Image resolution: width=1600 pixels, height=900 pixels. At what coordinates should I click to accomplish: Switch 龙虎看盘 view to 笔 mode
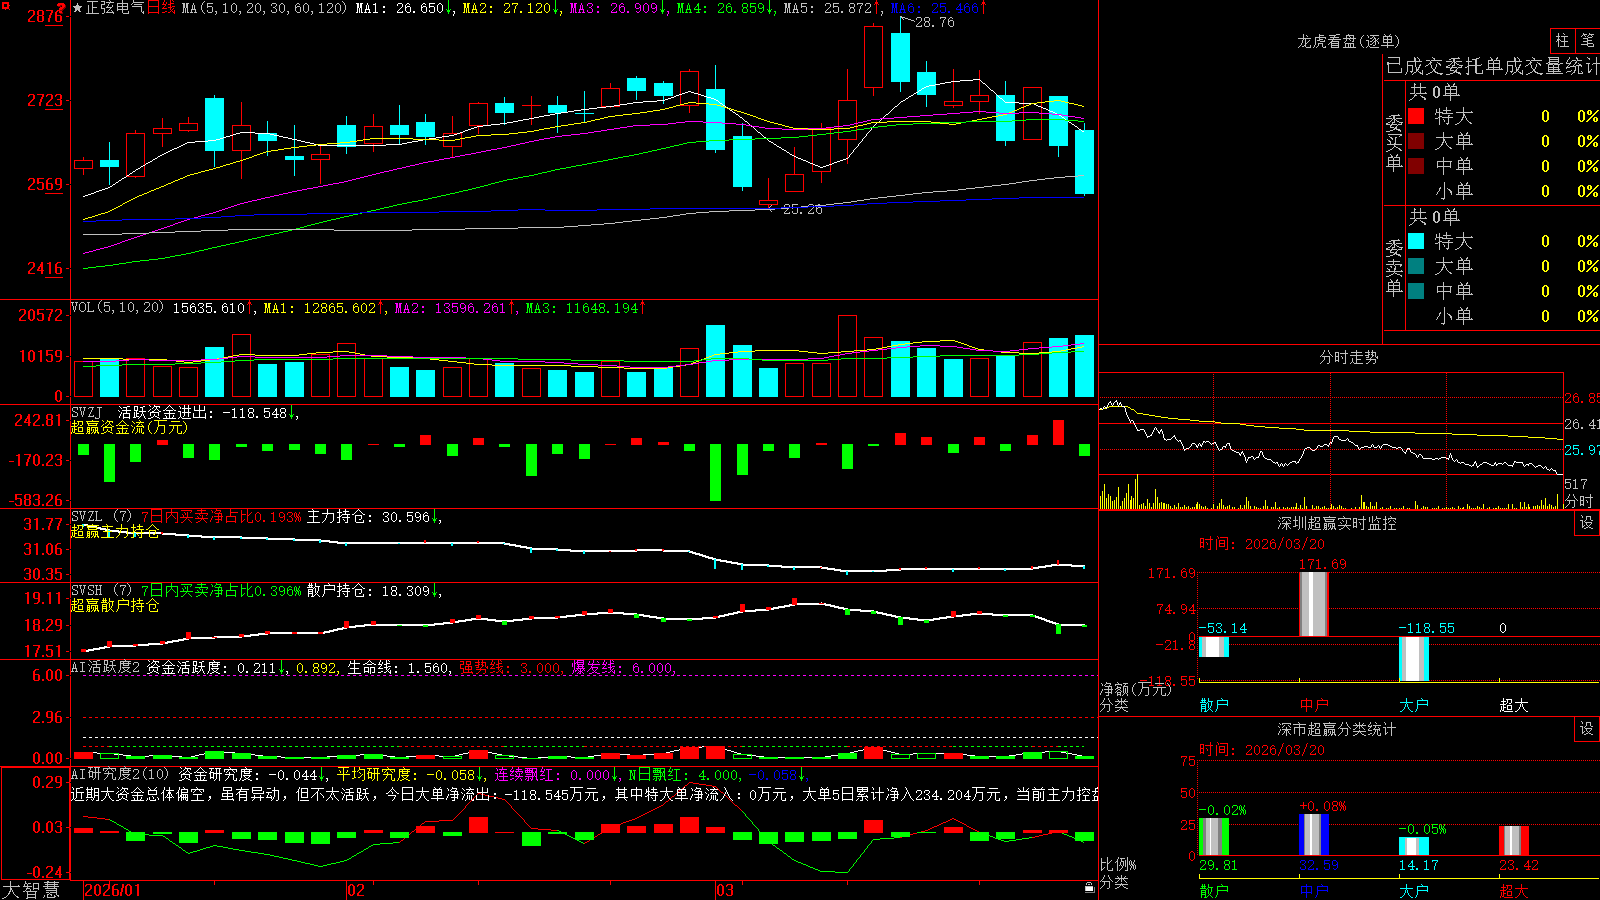[1587, 41]
